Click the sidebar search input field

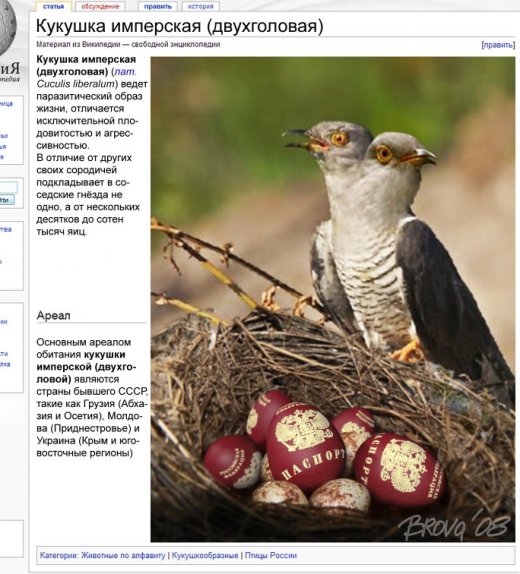tap(8, 187)
